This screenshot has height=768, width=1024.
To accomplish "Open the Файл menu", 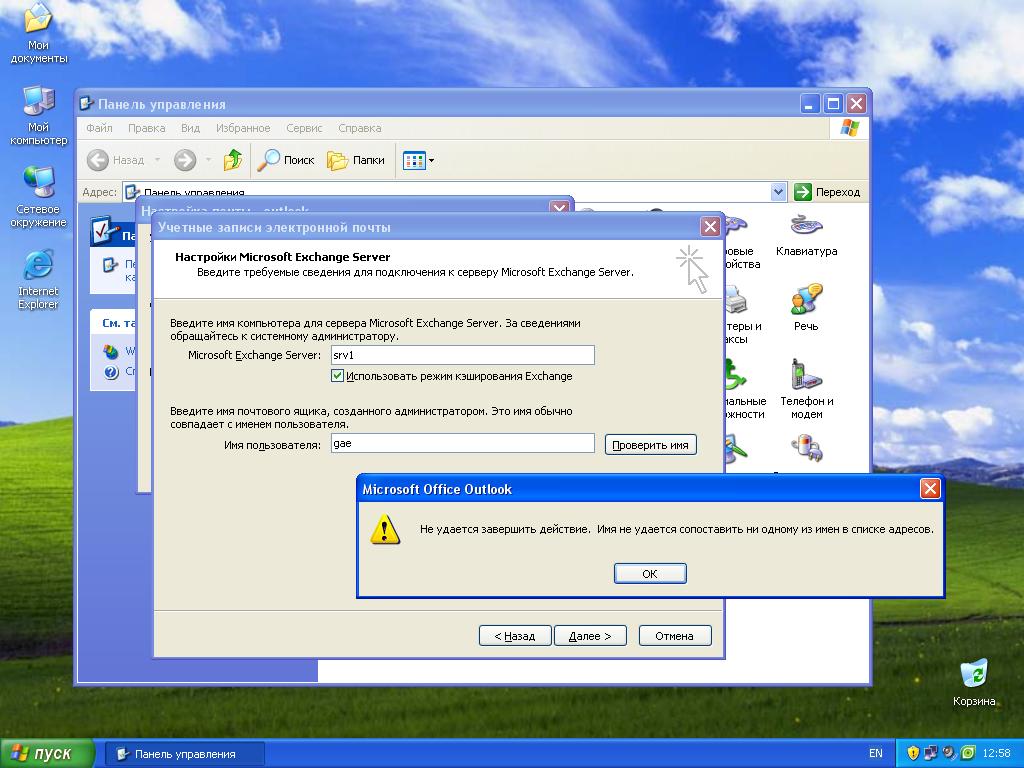I will (x=99, y=128).
